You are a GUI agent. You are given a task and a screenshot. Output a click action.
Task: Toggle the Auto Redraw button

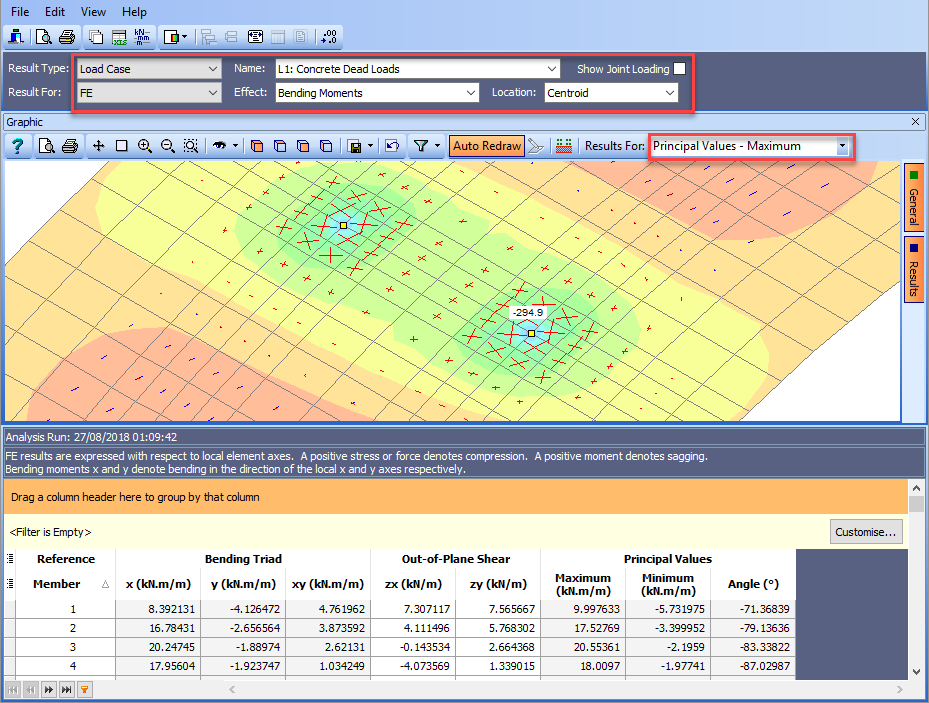[x=487, y=146]
